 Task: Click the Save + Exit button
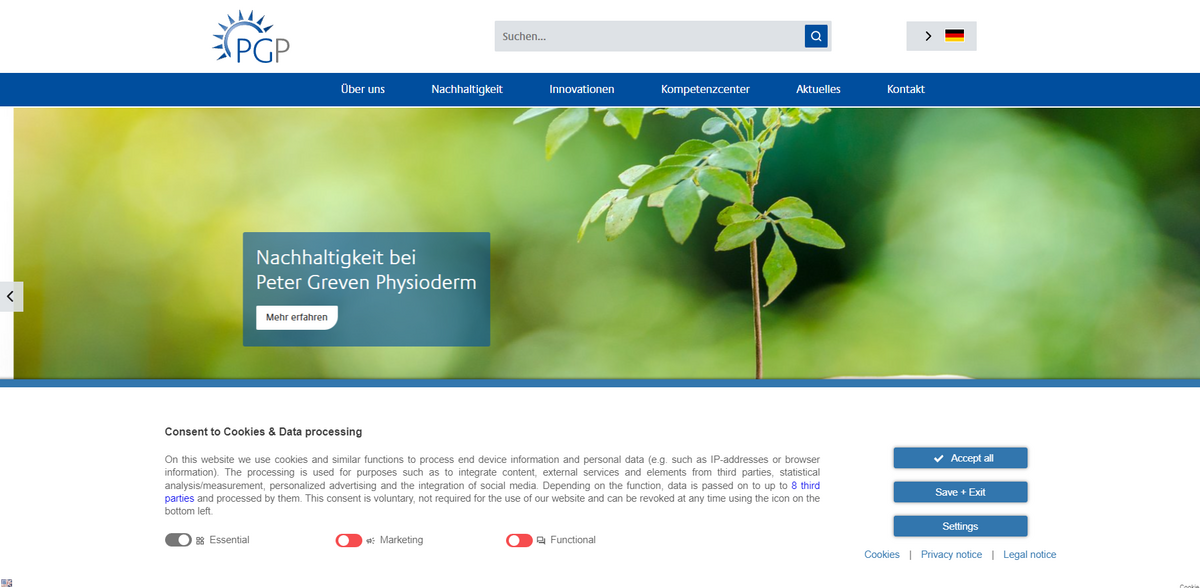(x=960, y=492)
